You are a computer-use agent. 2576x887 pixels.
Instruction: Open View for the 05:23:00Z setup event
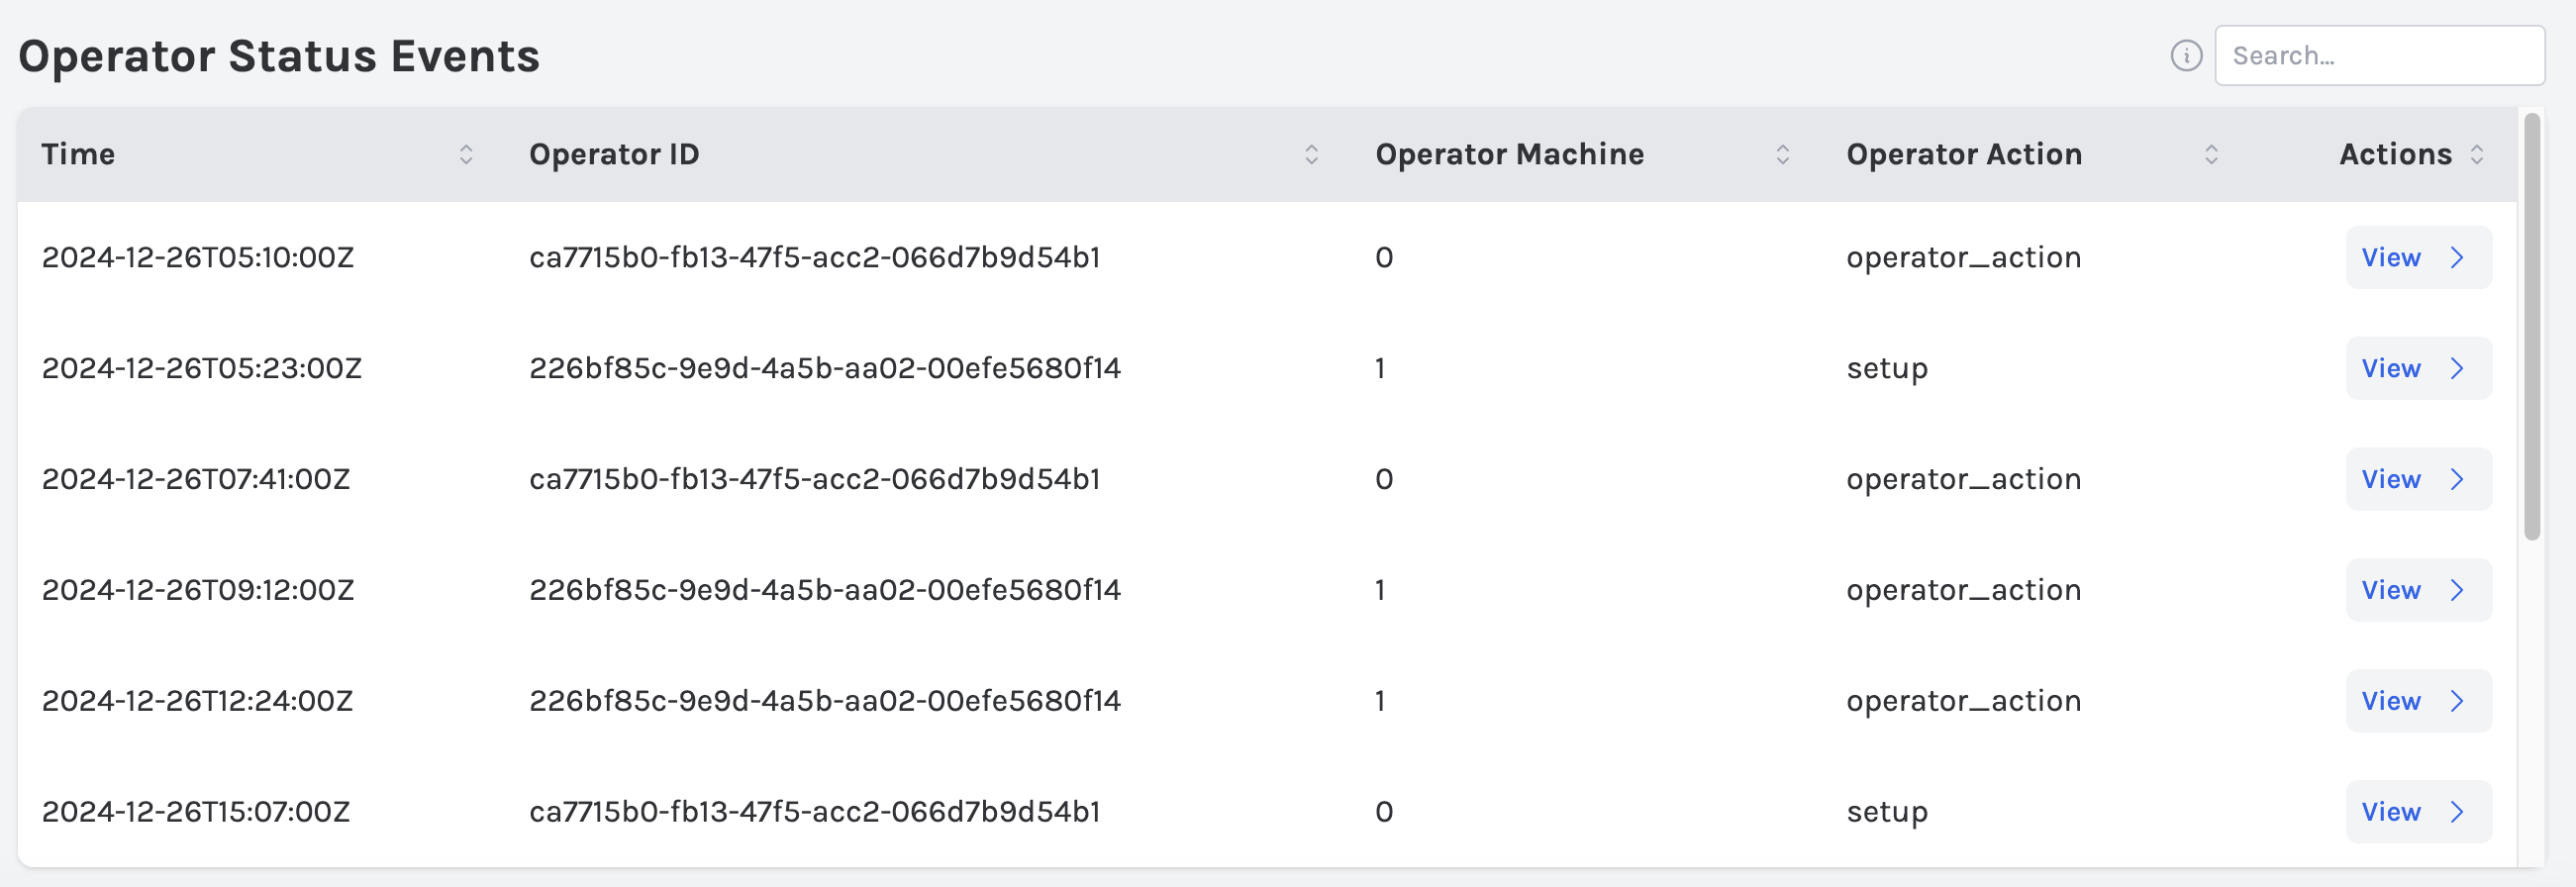click(2417, 369)
